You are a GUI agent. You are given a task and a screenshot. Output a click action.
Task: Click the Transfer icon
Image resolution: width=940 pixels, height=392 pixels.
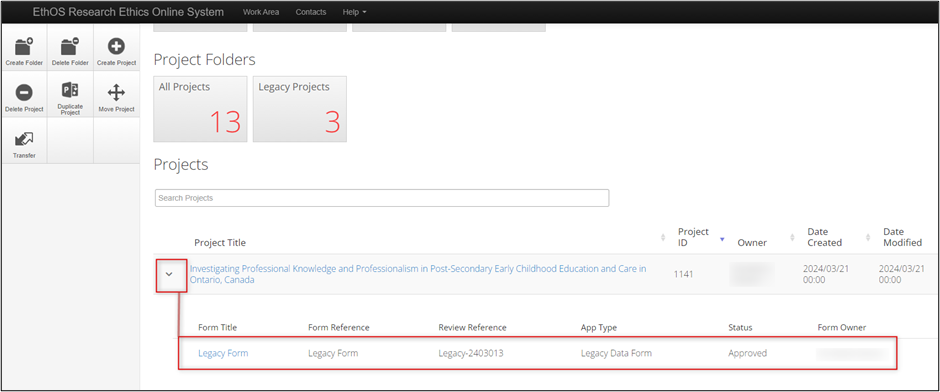[24, 140]
